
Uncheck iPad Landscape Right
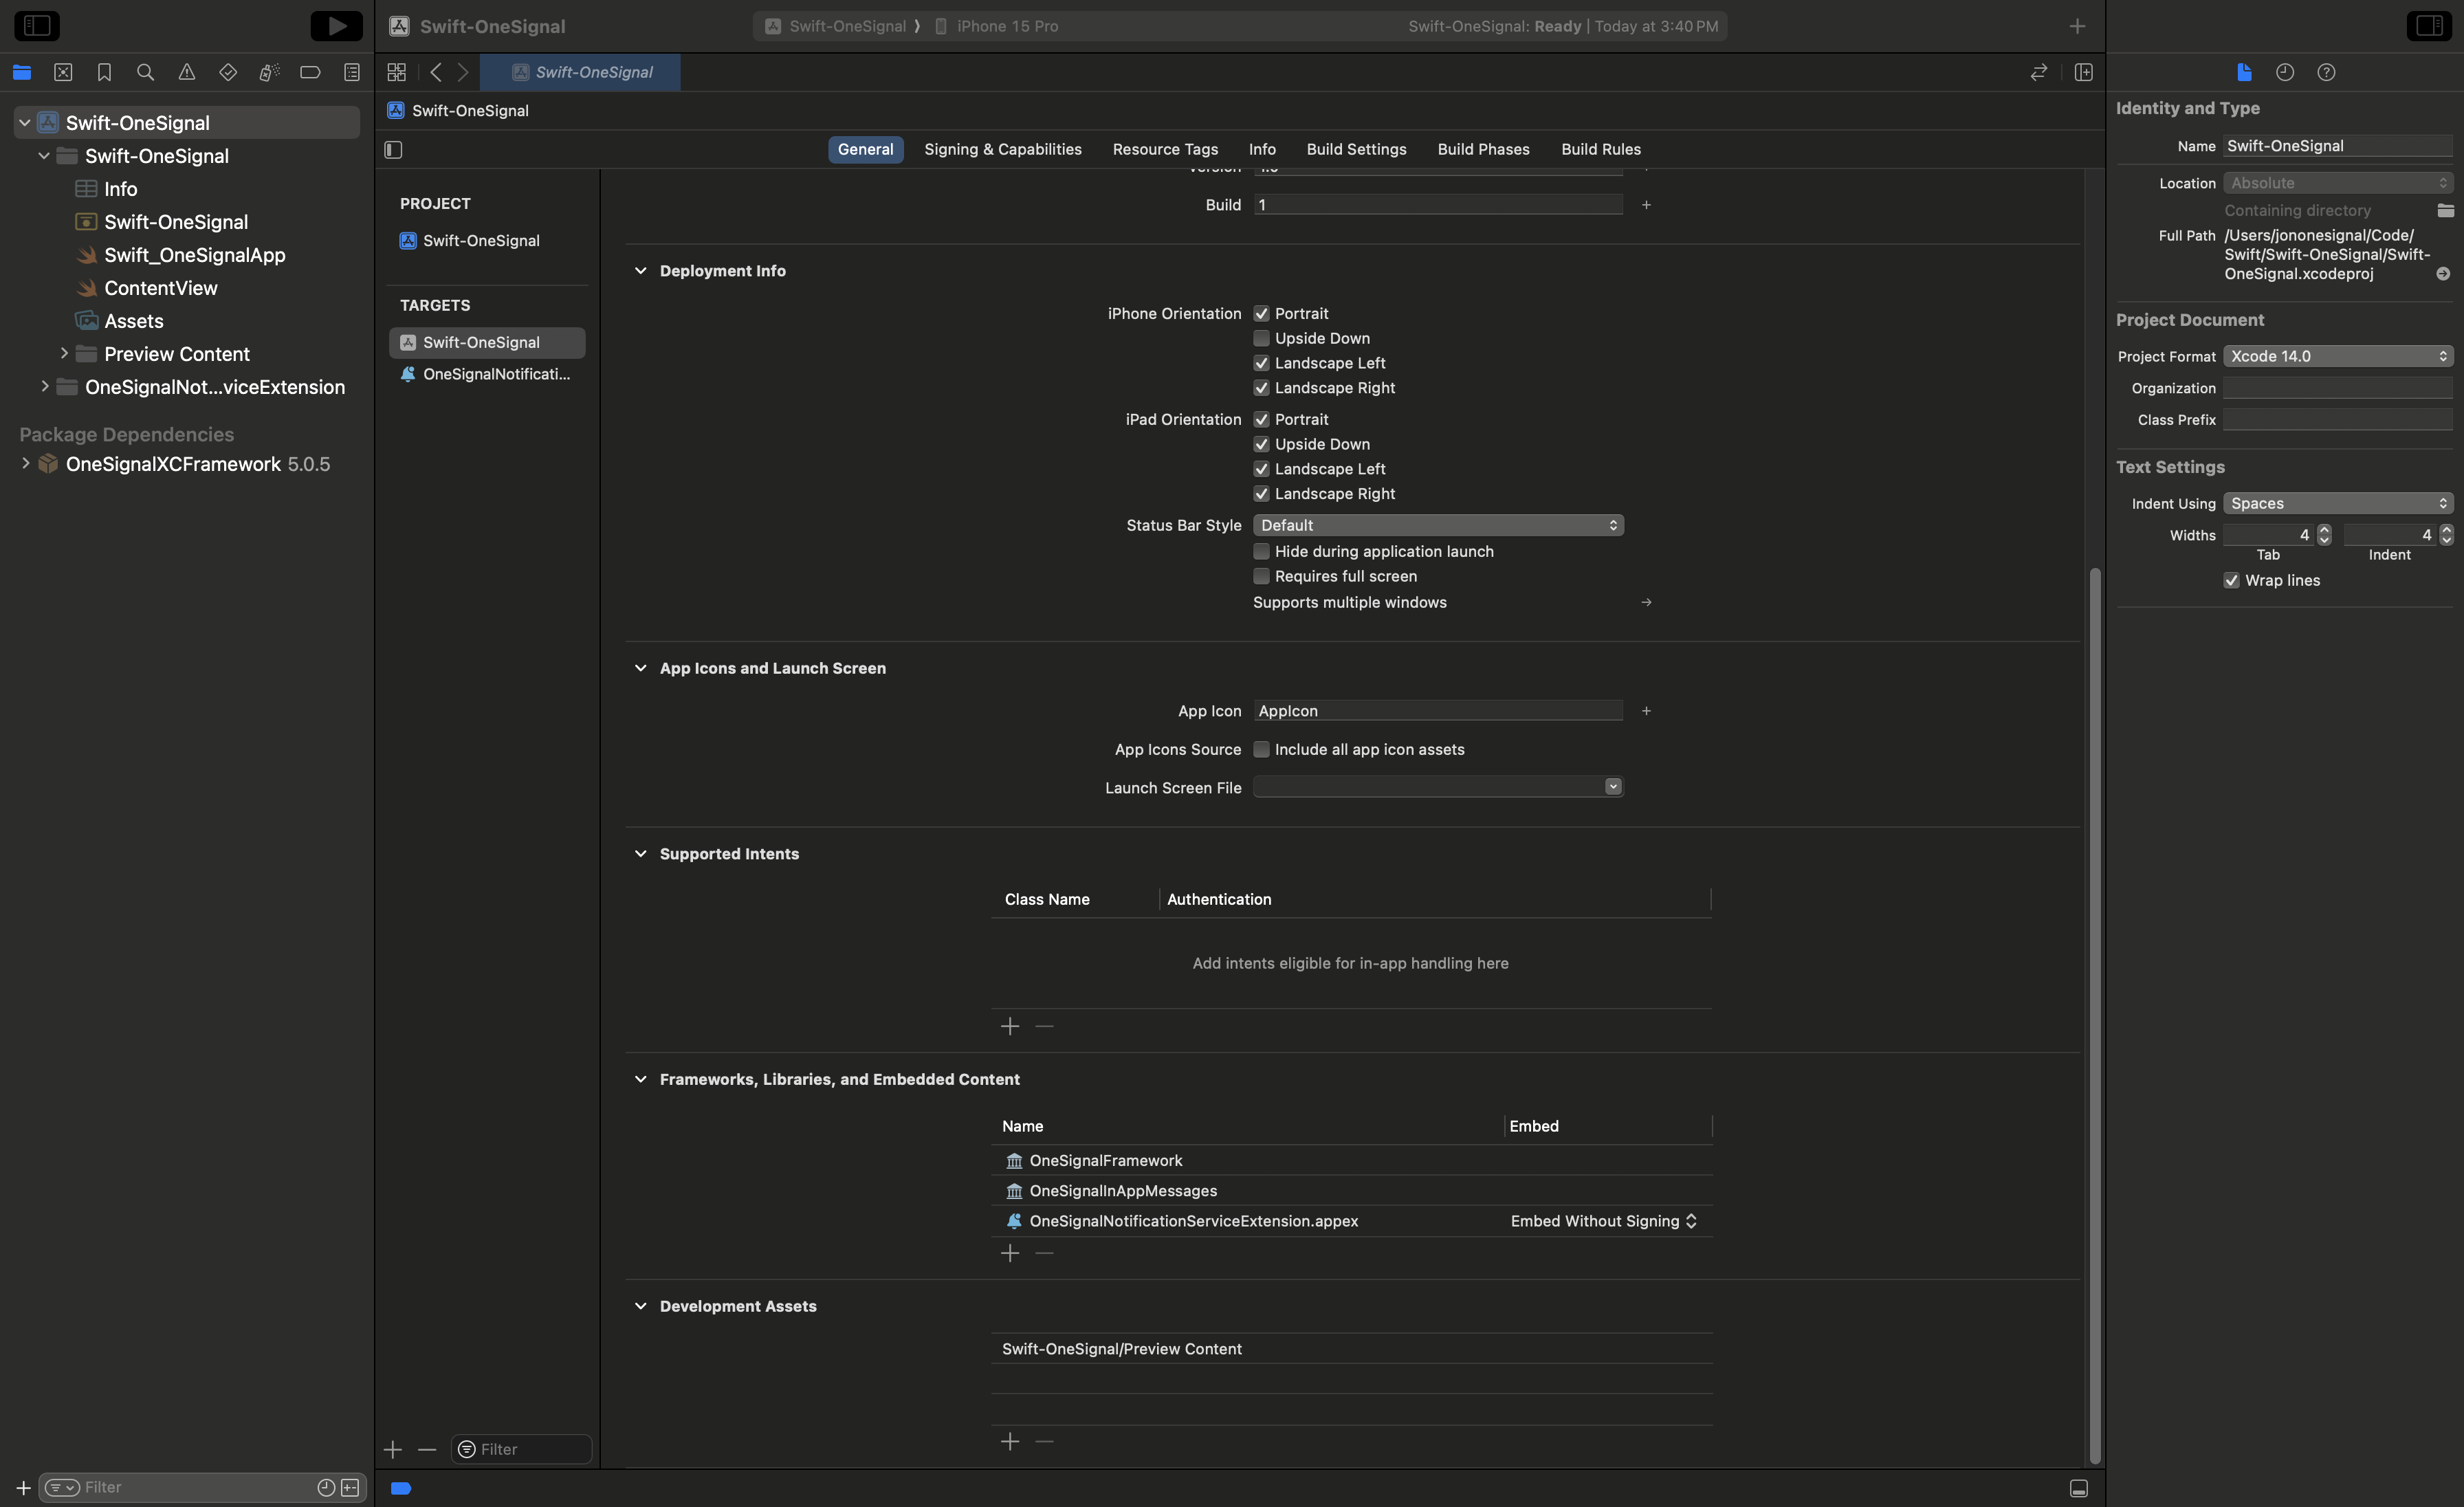pyautogui.click(x=1261, y=494)
